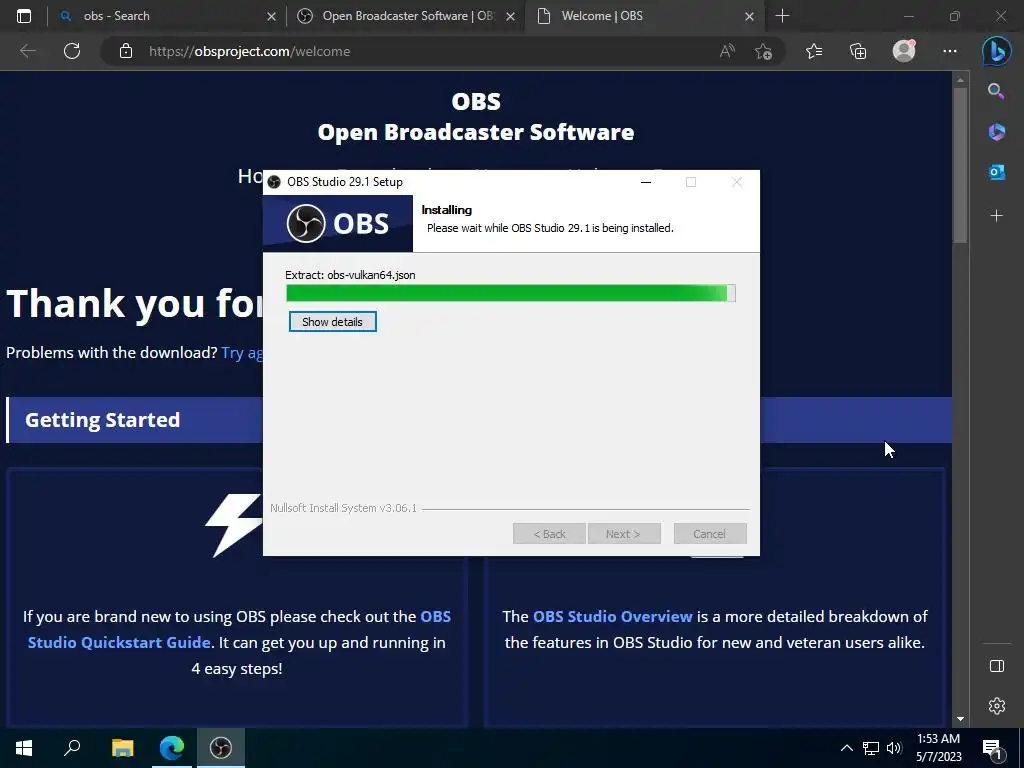Open the Microsoft 365 sidebar icon
Viewport: 1024px width, 768px height.
996,131
